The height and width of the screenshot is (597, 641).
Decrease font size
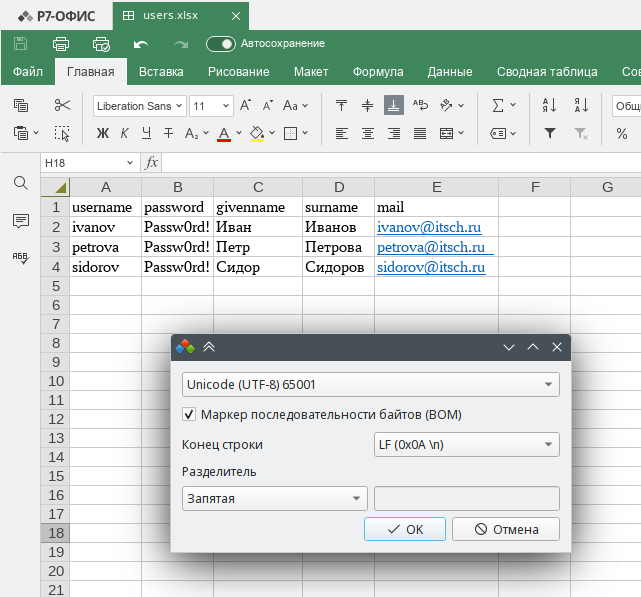click(268, 105)
